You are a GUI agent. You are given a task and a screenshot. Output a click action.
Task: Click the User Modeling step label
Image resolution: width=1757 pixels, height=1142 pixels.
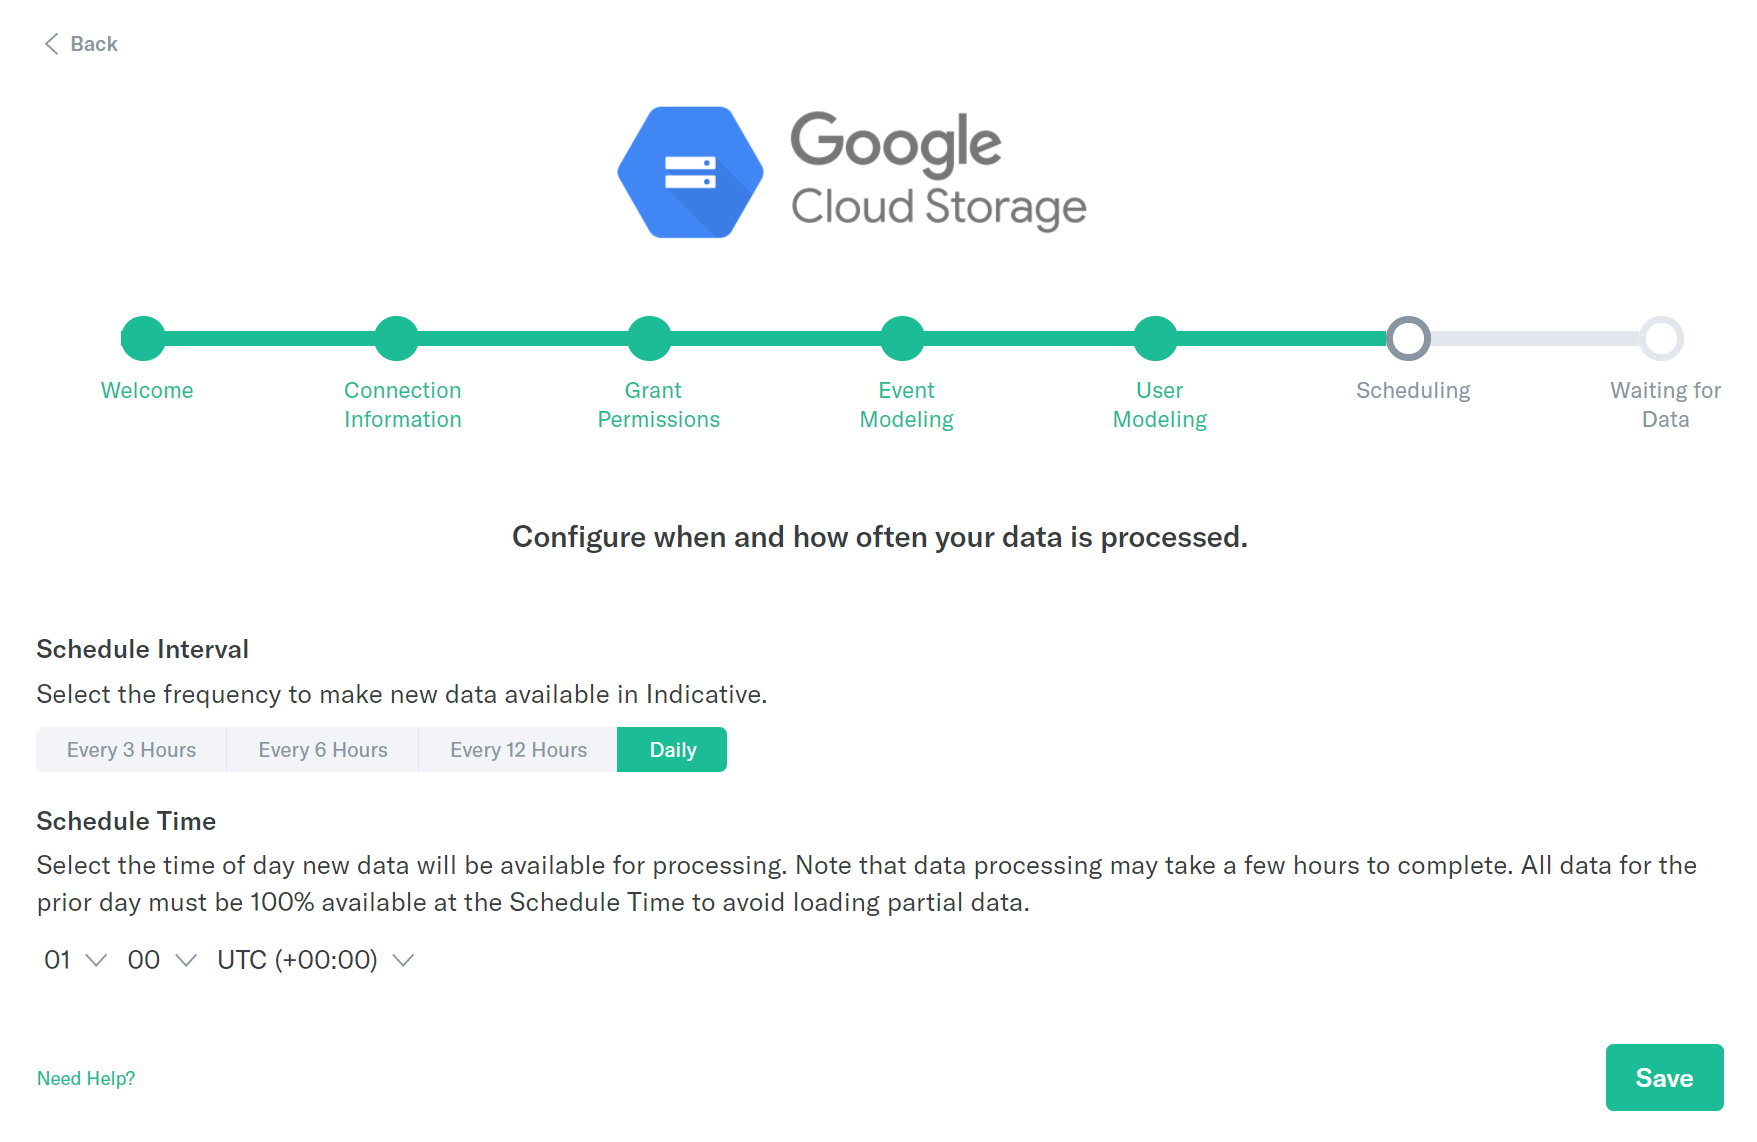(x=1159, y=405)
